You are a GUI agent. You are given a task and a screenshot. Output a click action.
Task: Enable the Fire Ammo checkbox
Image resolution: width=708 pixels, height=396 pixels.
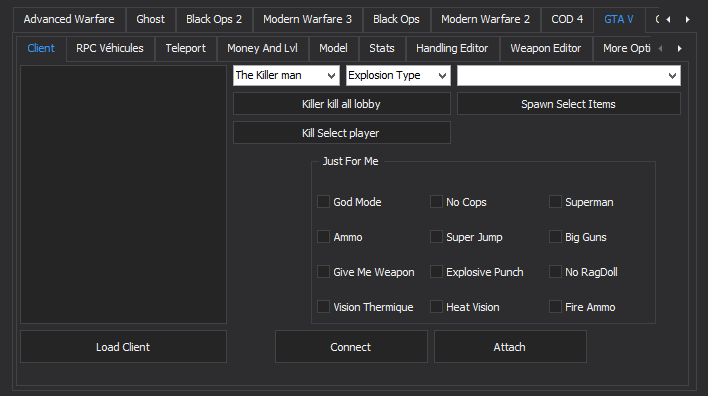(x=555, y=307)
